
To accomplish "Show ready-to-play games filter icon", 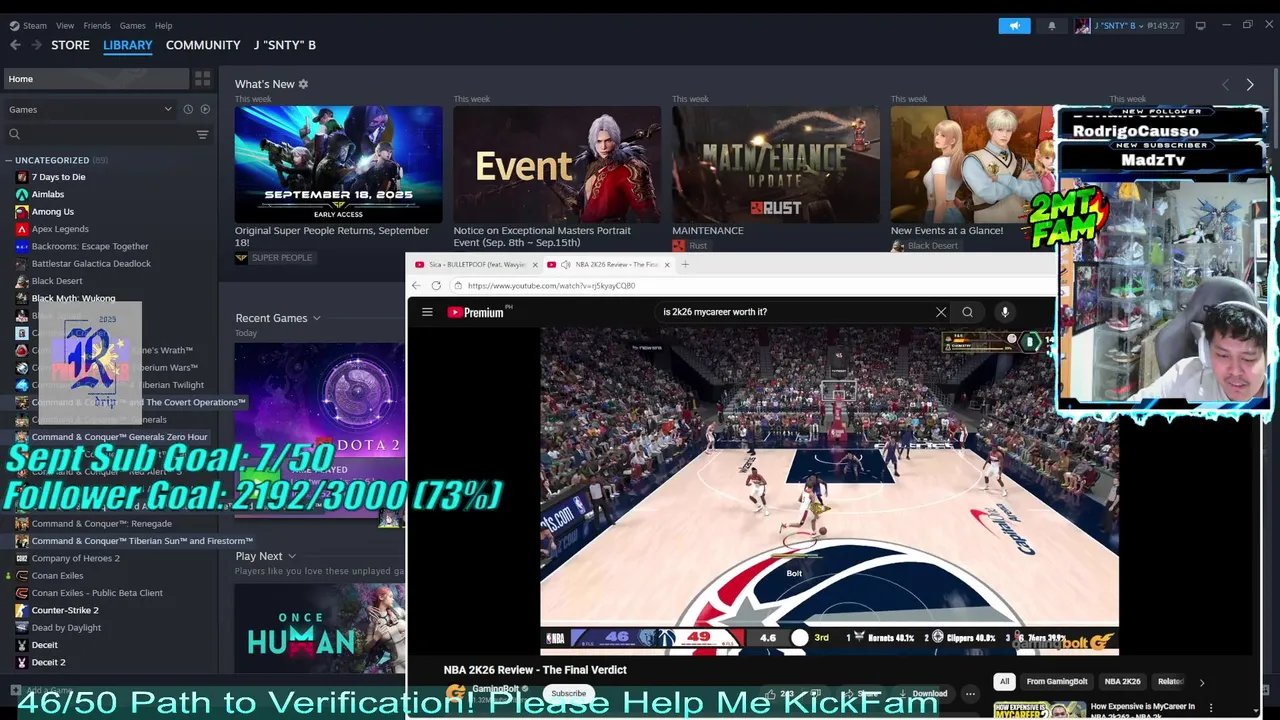I will point(205,109).
